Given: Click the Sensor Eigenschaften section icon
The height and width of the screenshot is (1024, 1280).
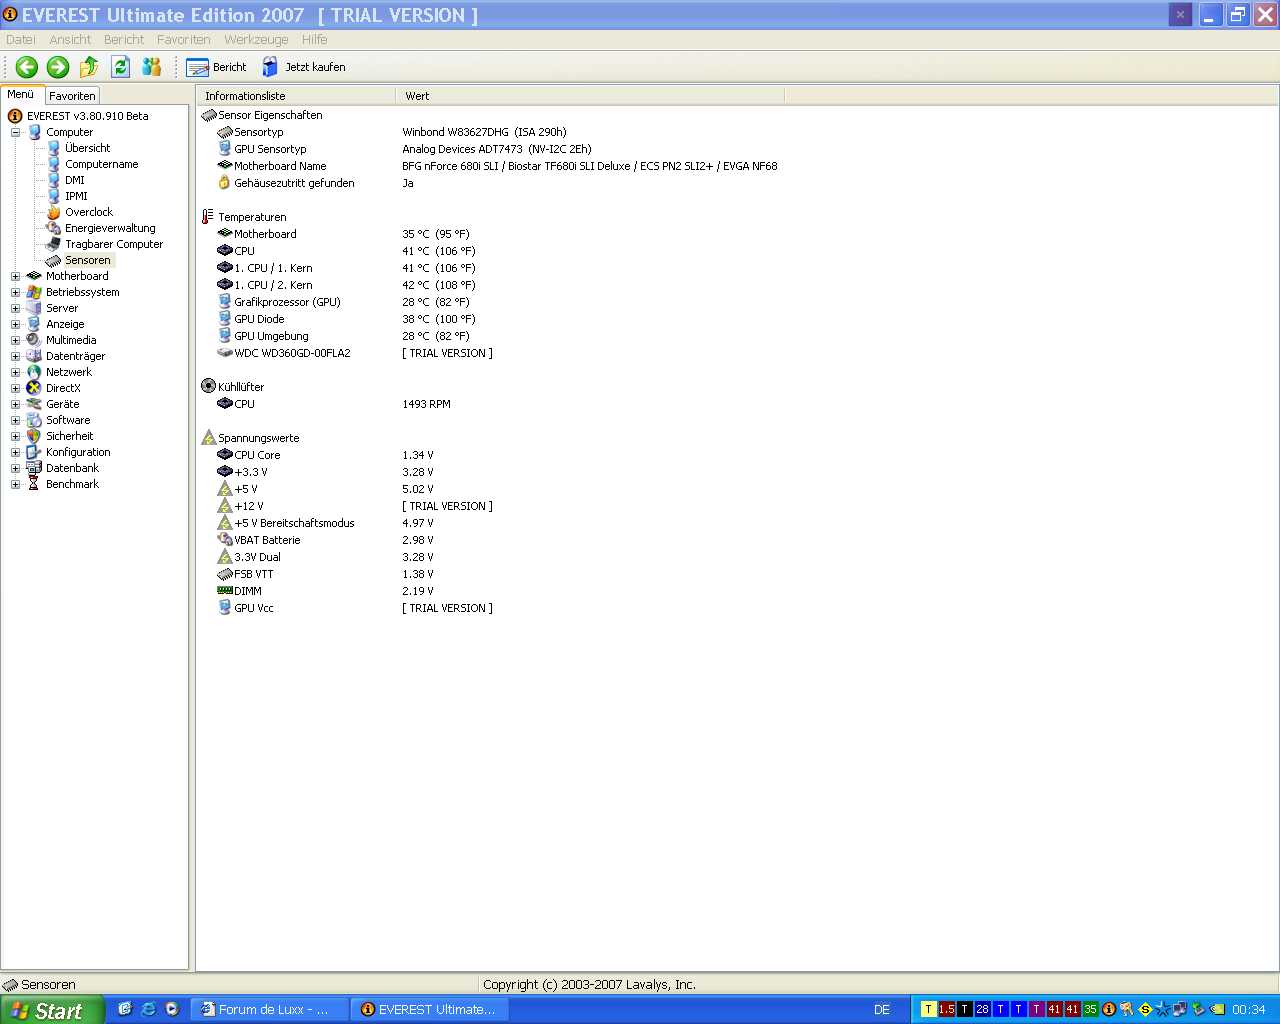Looking at the screenshot, I should coord(208,115).
